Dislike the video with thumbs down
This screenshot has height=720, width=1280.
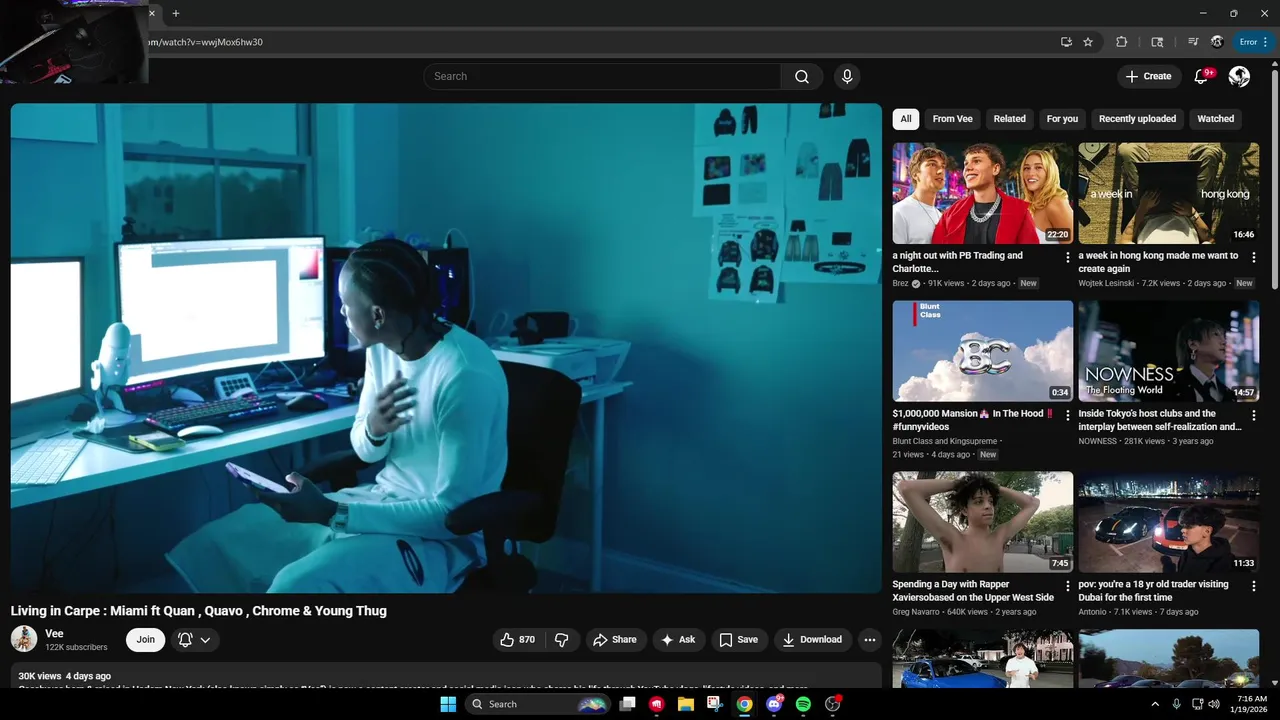[x=562, y=640]
